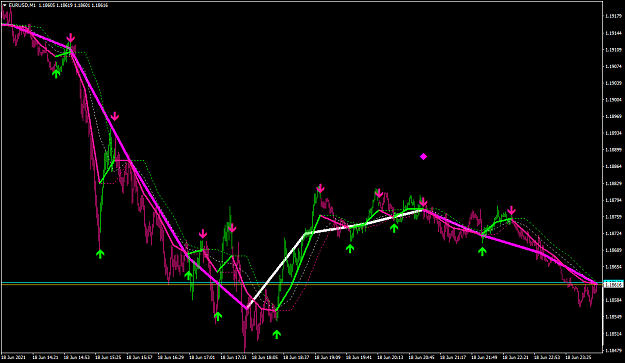Click the 18 Jun 2021 date label
Image resolution: width=625 pixels, height=363 pixels.
click(14, 357)
